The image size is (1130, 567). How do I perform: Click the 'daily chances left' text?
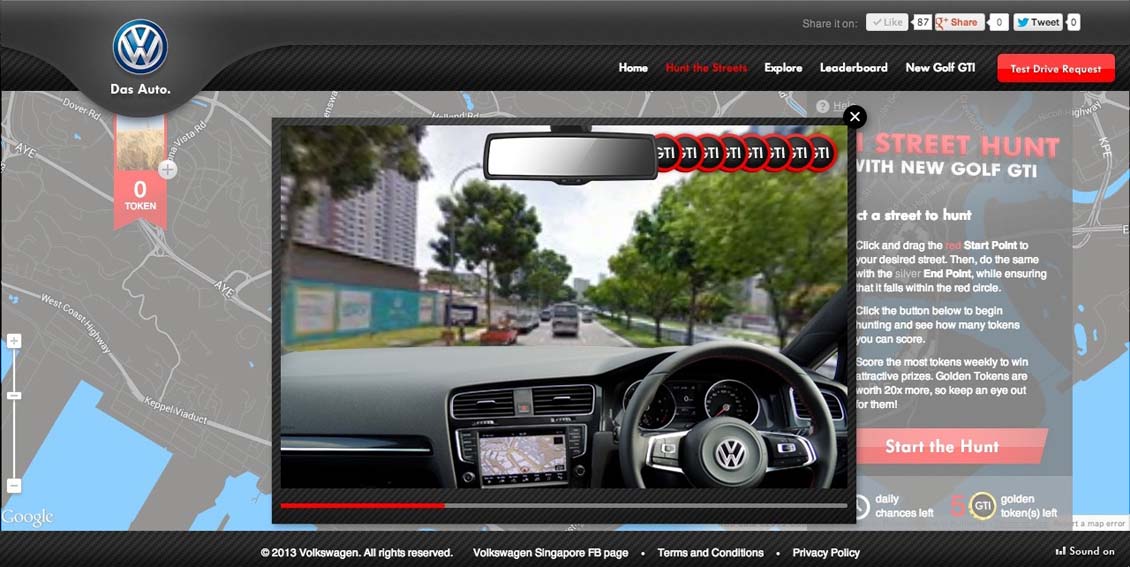(x=904, y=506)
